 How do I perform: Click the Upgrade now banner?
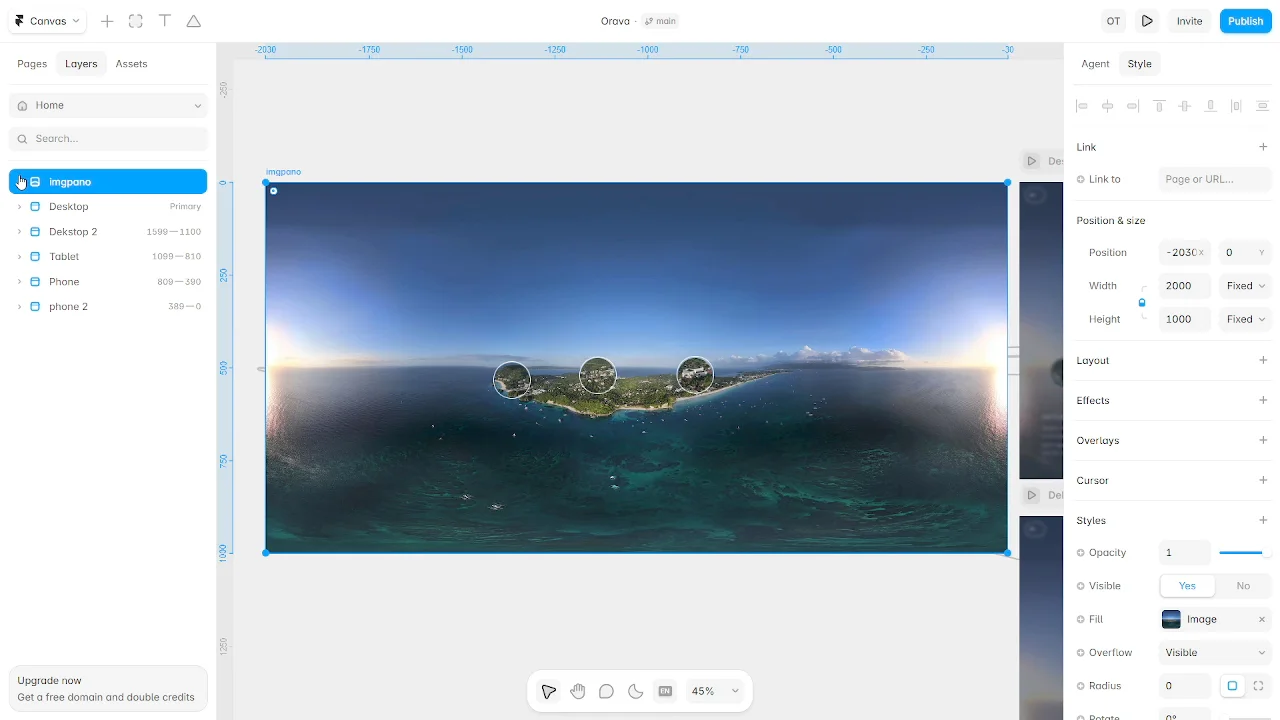pyautogui.click(x=108, y=689)
